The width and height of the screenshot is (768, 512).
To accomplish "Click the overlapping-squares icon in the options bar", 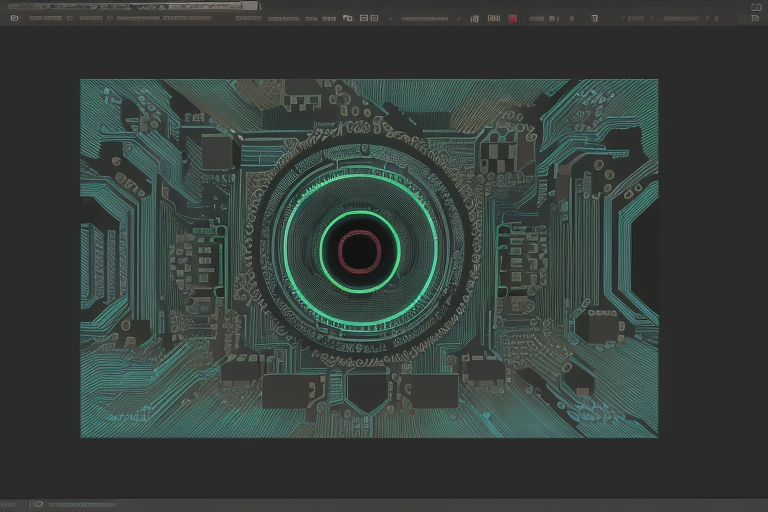I will click(347, 18).
